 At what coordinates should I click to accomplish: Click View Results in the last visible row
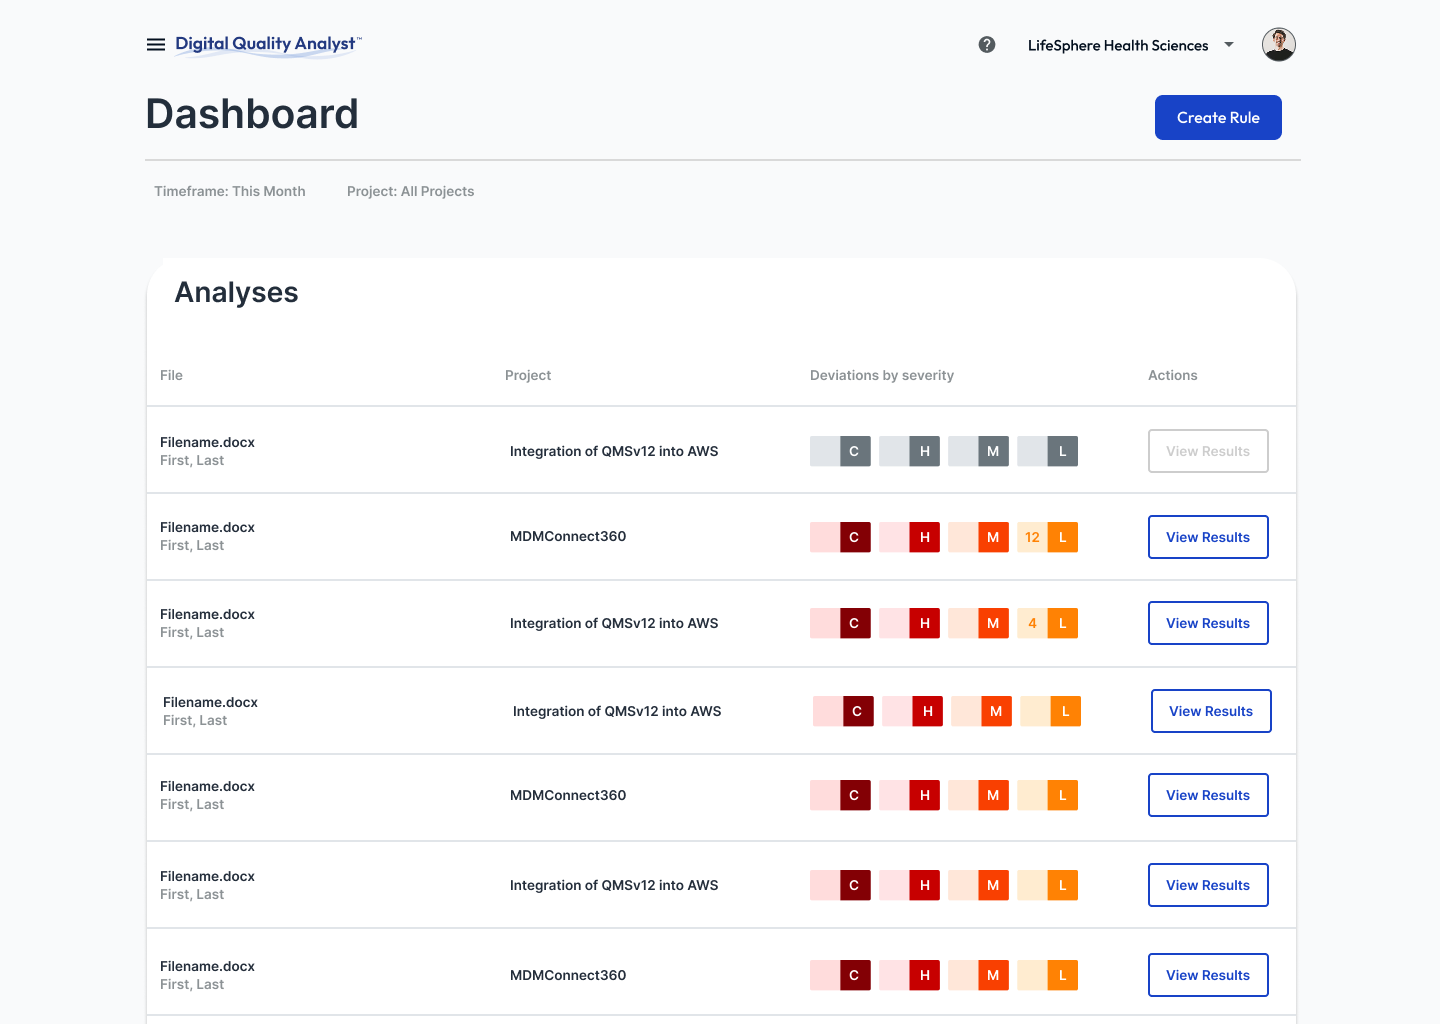[1207, 975]
